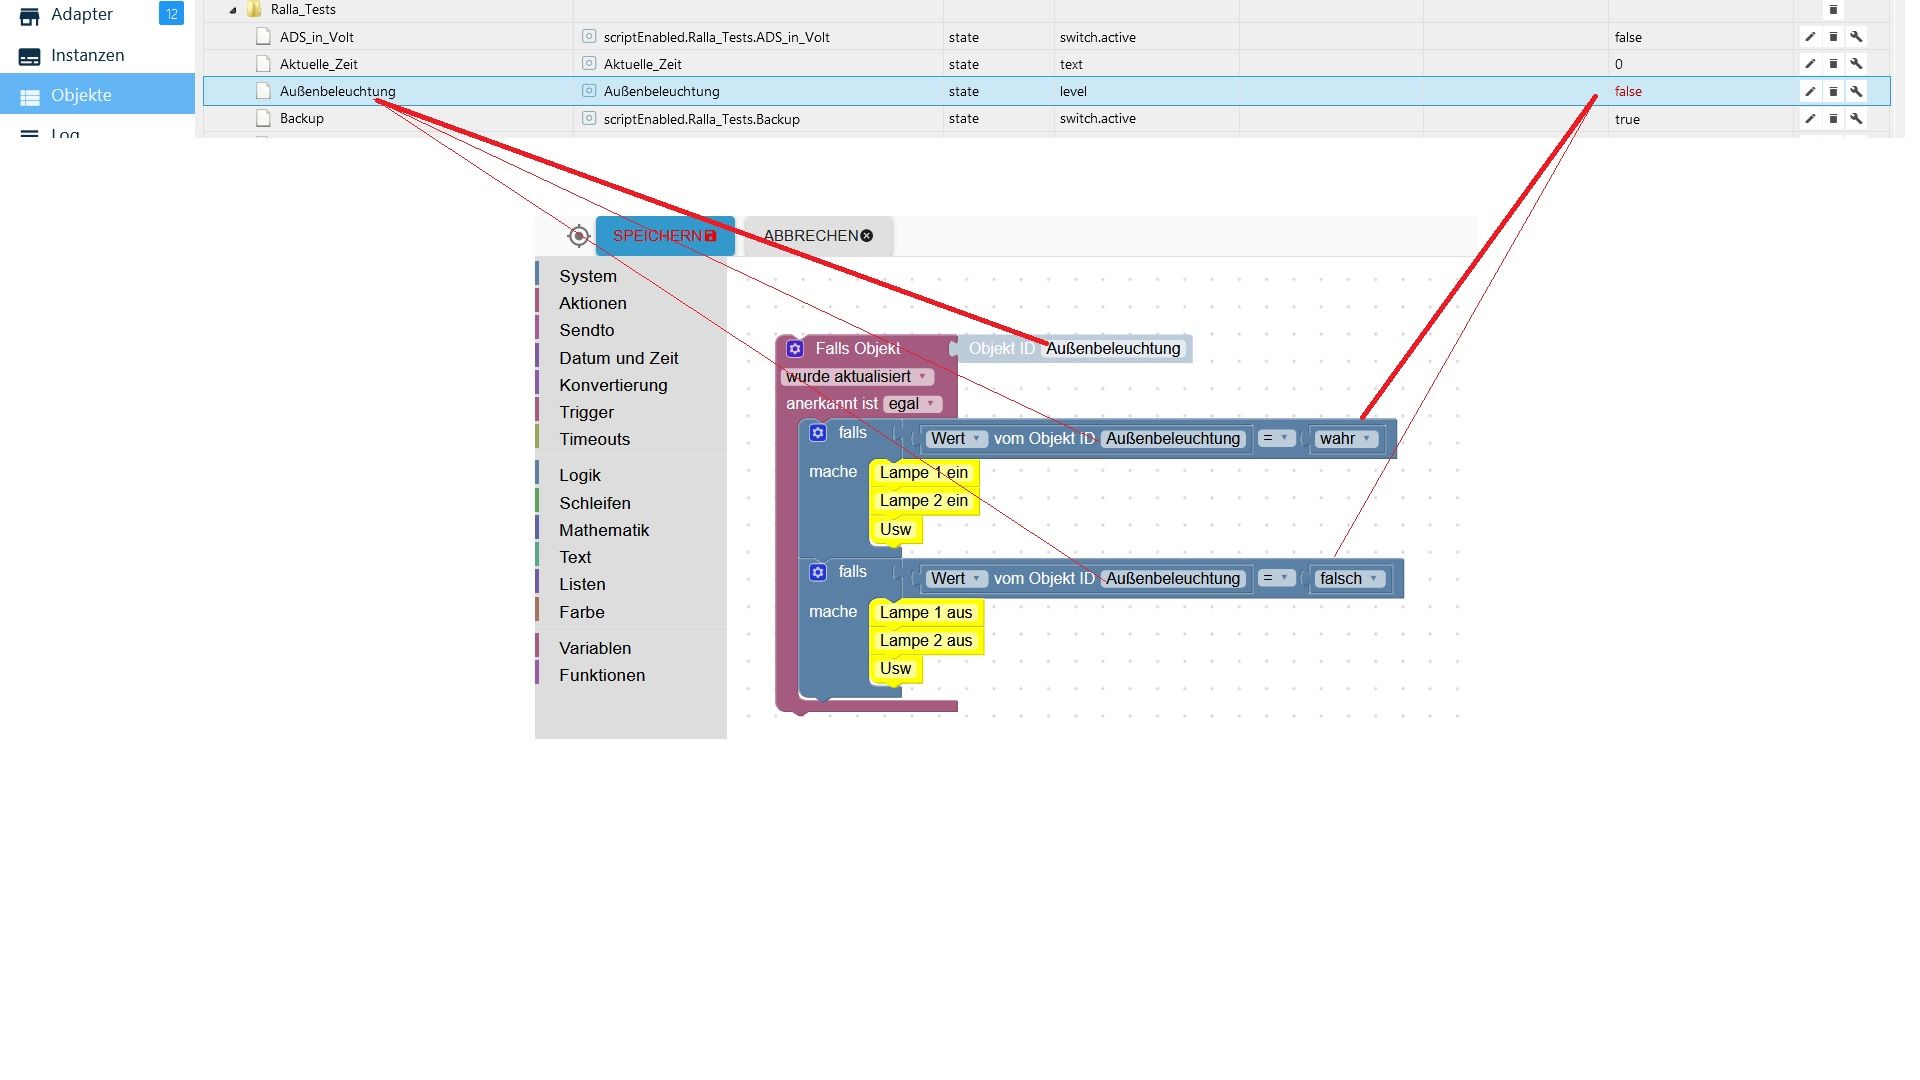The width and height of the screenshot is (1920, 1080).
Task: Open the Trigger block category
Action: [x=586, y=412]
